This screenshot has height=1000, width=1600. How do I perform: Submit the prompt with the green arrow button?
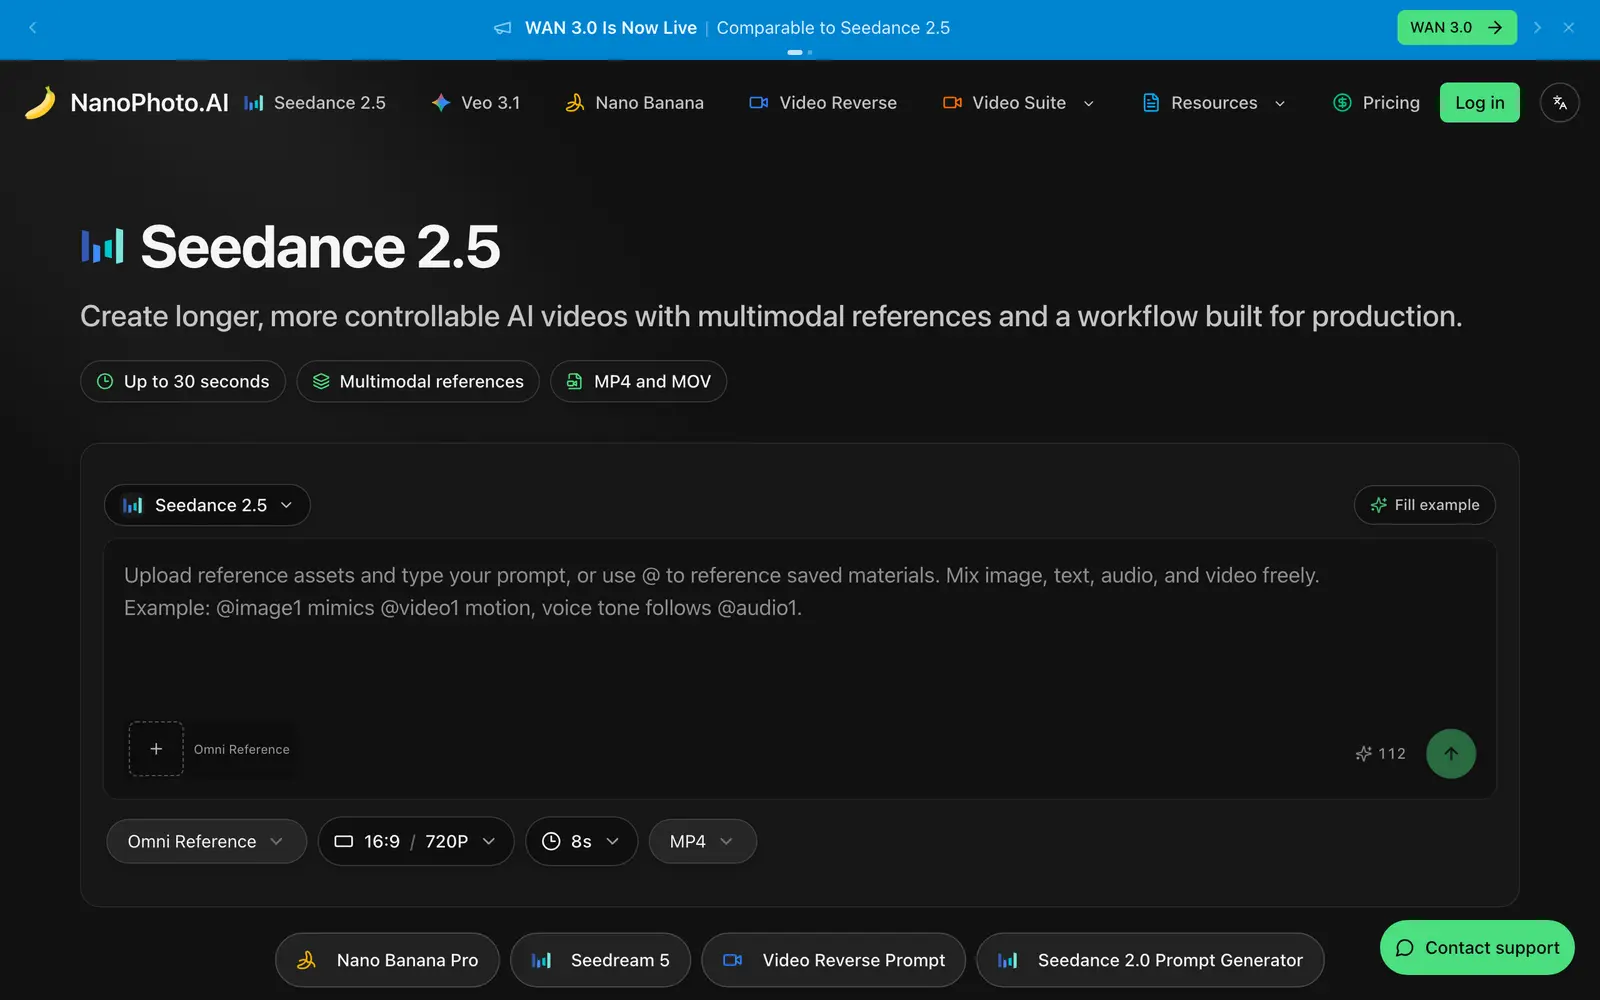pos(1451,754)
